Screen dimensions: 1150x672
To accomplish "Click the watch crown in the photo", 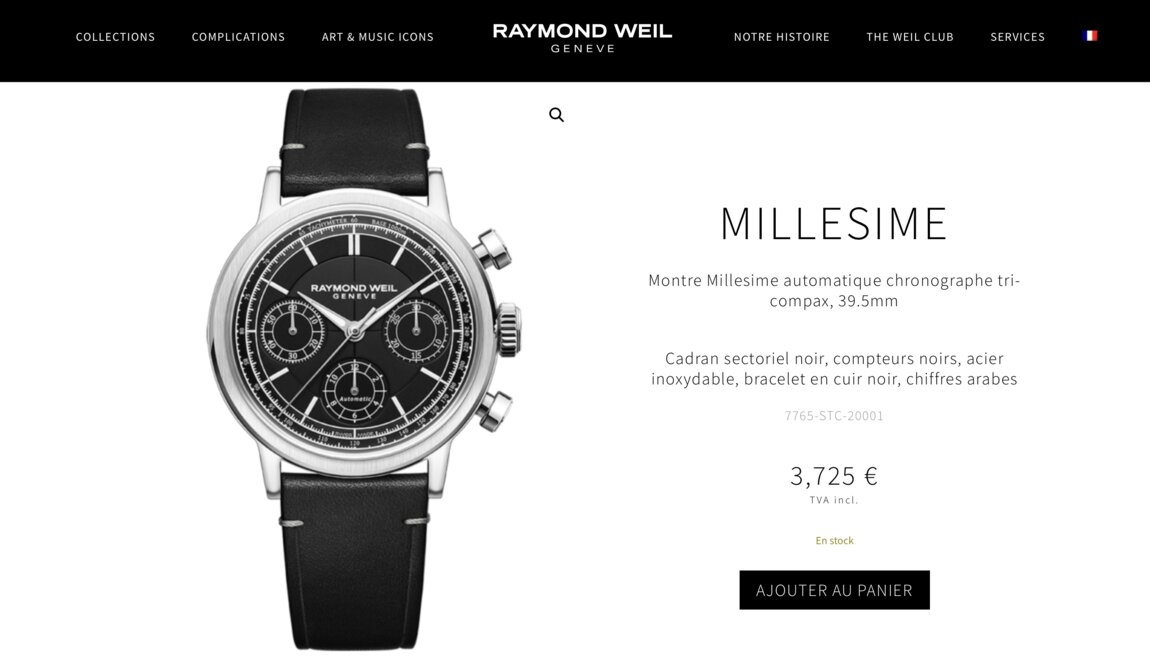I will coord(509,330).
